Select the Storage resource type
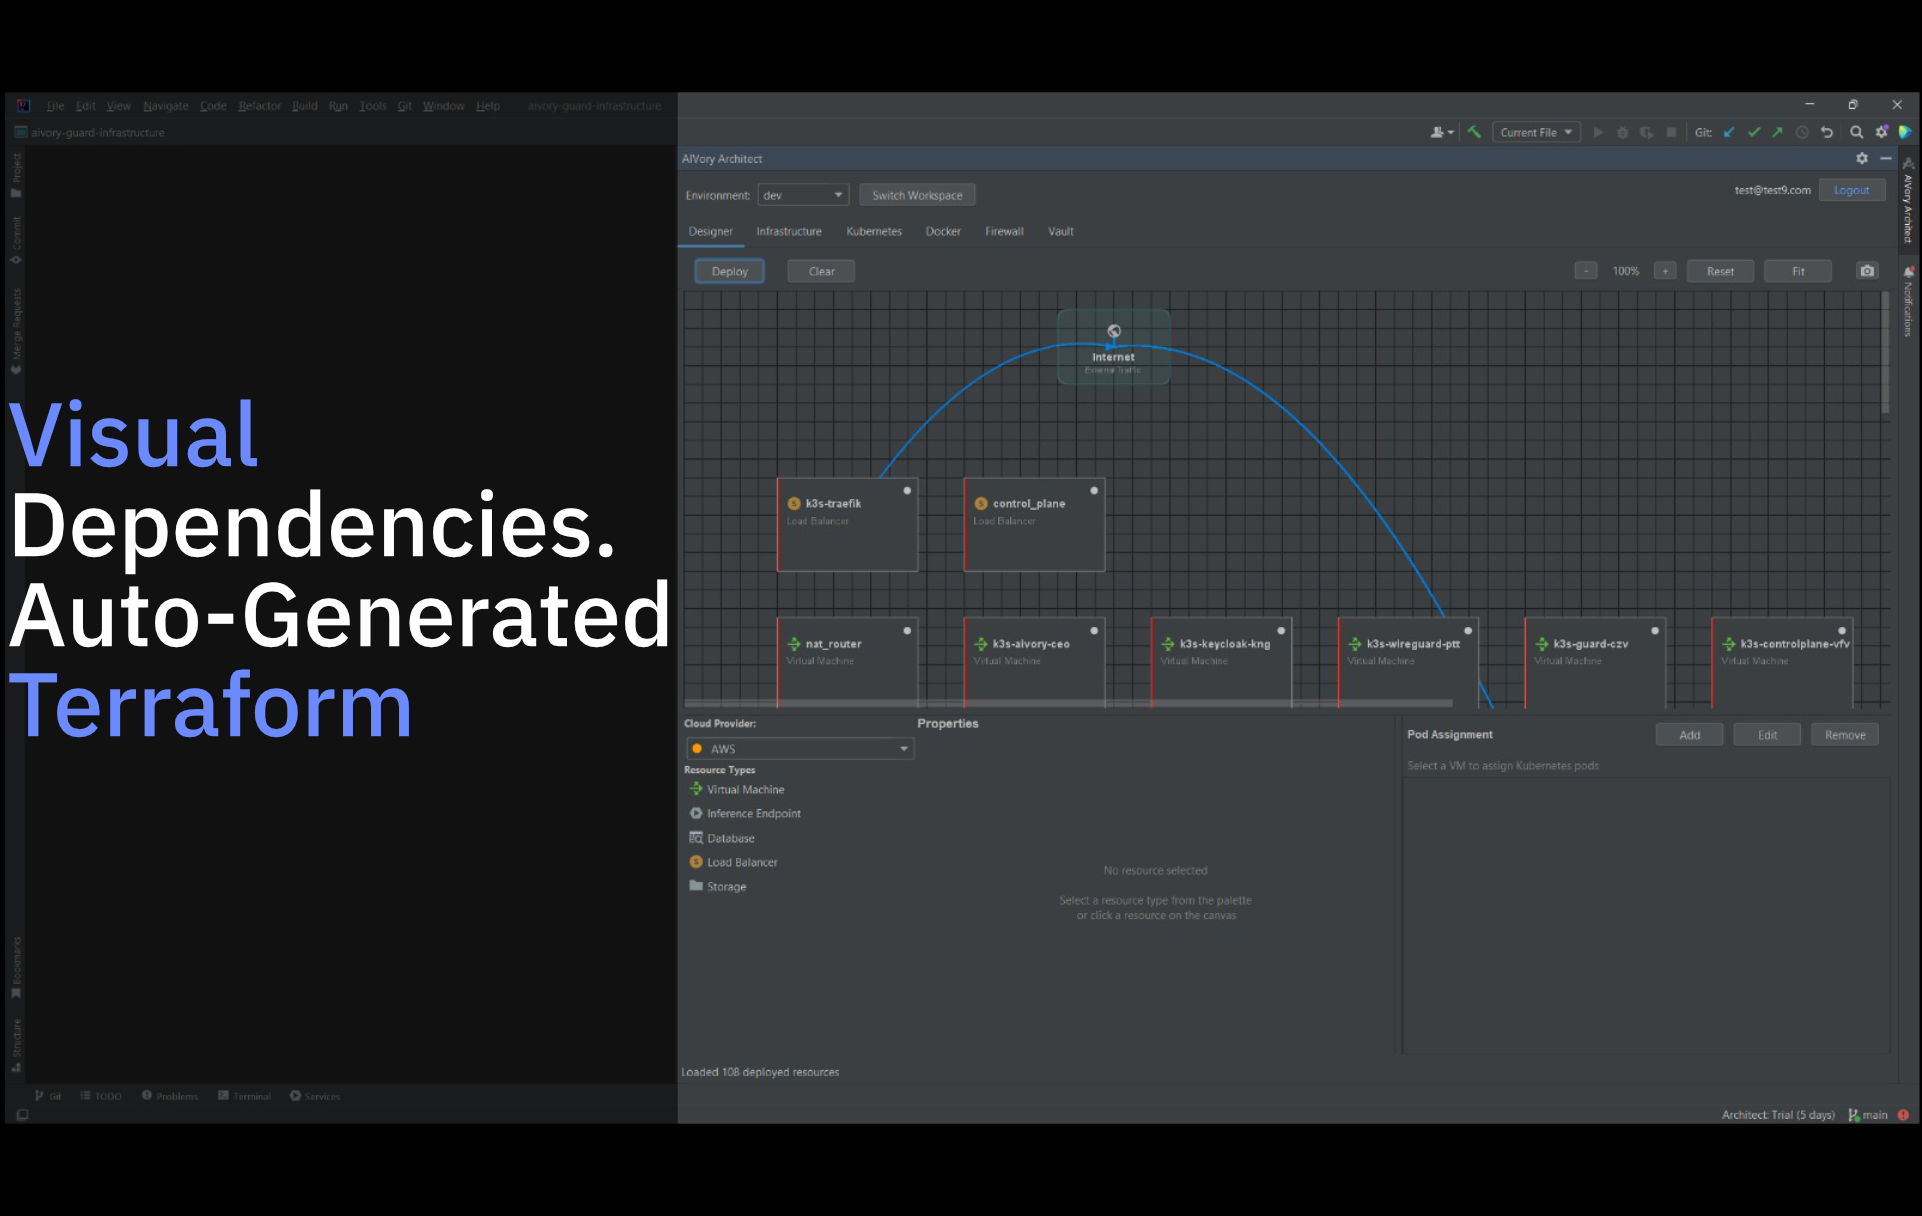Image resolution: width=1922 pixels, height=1216 pixels. 726,886
